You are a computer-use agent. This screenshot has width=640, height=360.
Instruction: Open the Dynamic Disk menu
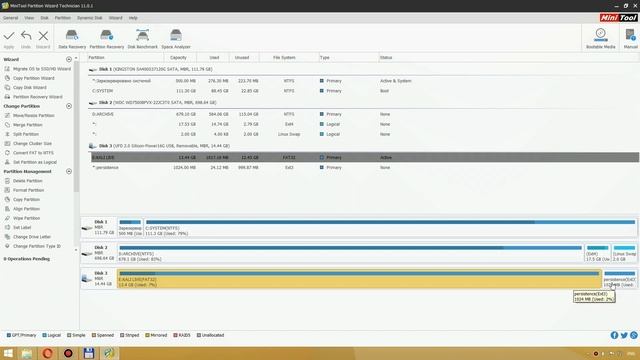pyautogui.click(x=89, y=18)
